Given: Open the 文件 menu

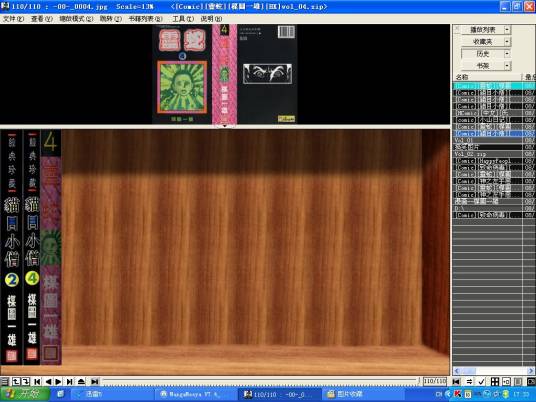Looking at the screenshot, I should pyautogui.click(x=13, y=19).
